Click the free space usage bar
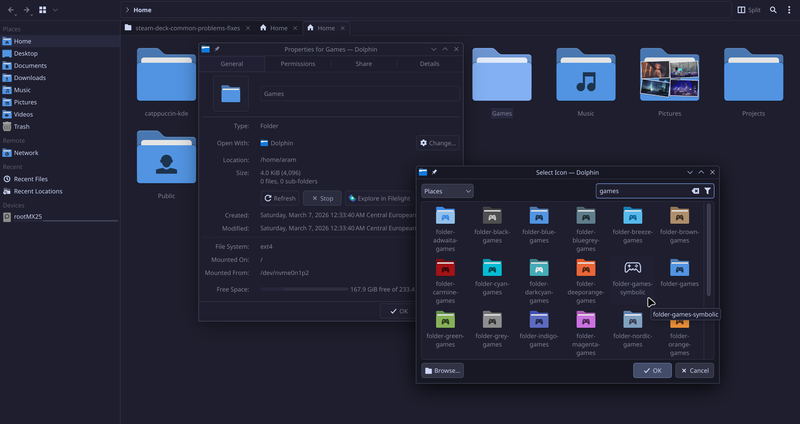 click(x=304, y=289)
